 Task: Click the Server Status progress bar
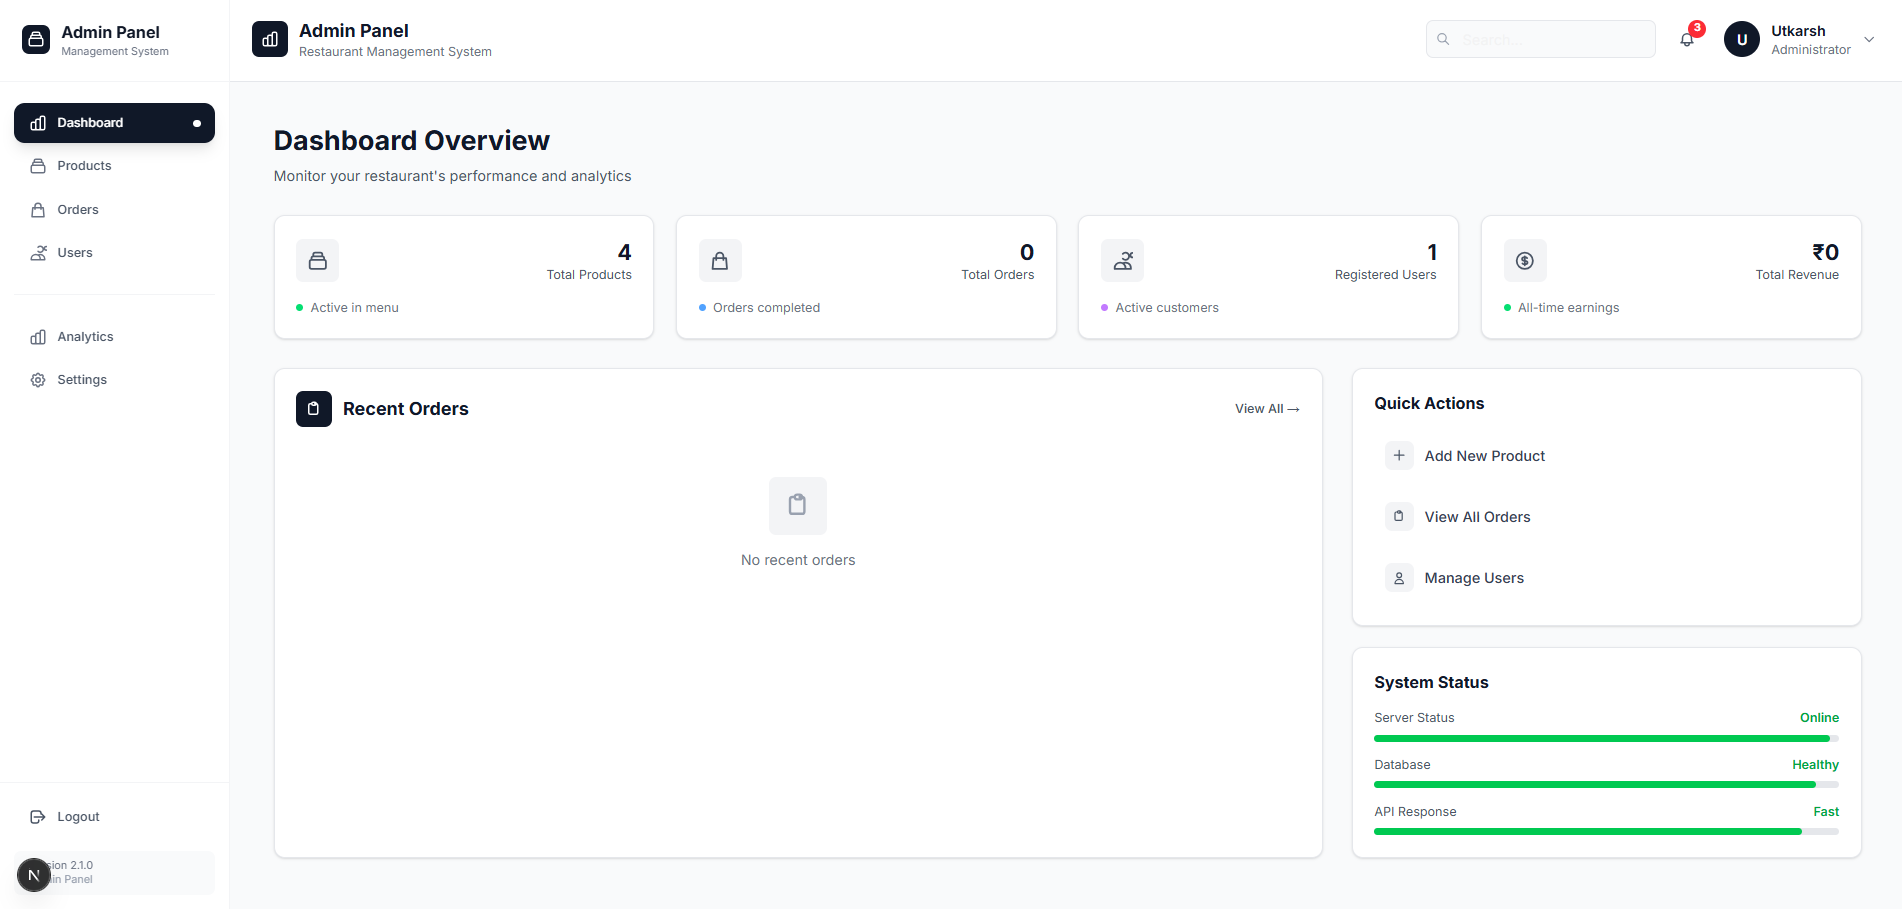1605,738
